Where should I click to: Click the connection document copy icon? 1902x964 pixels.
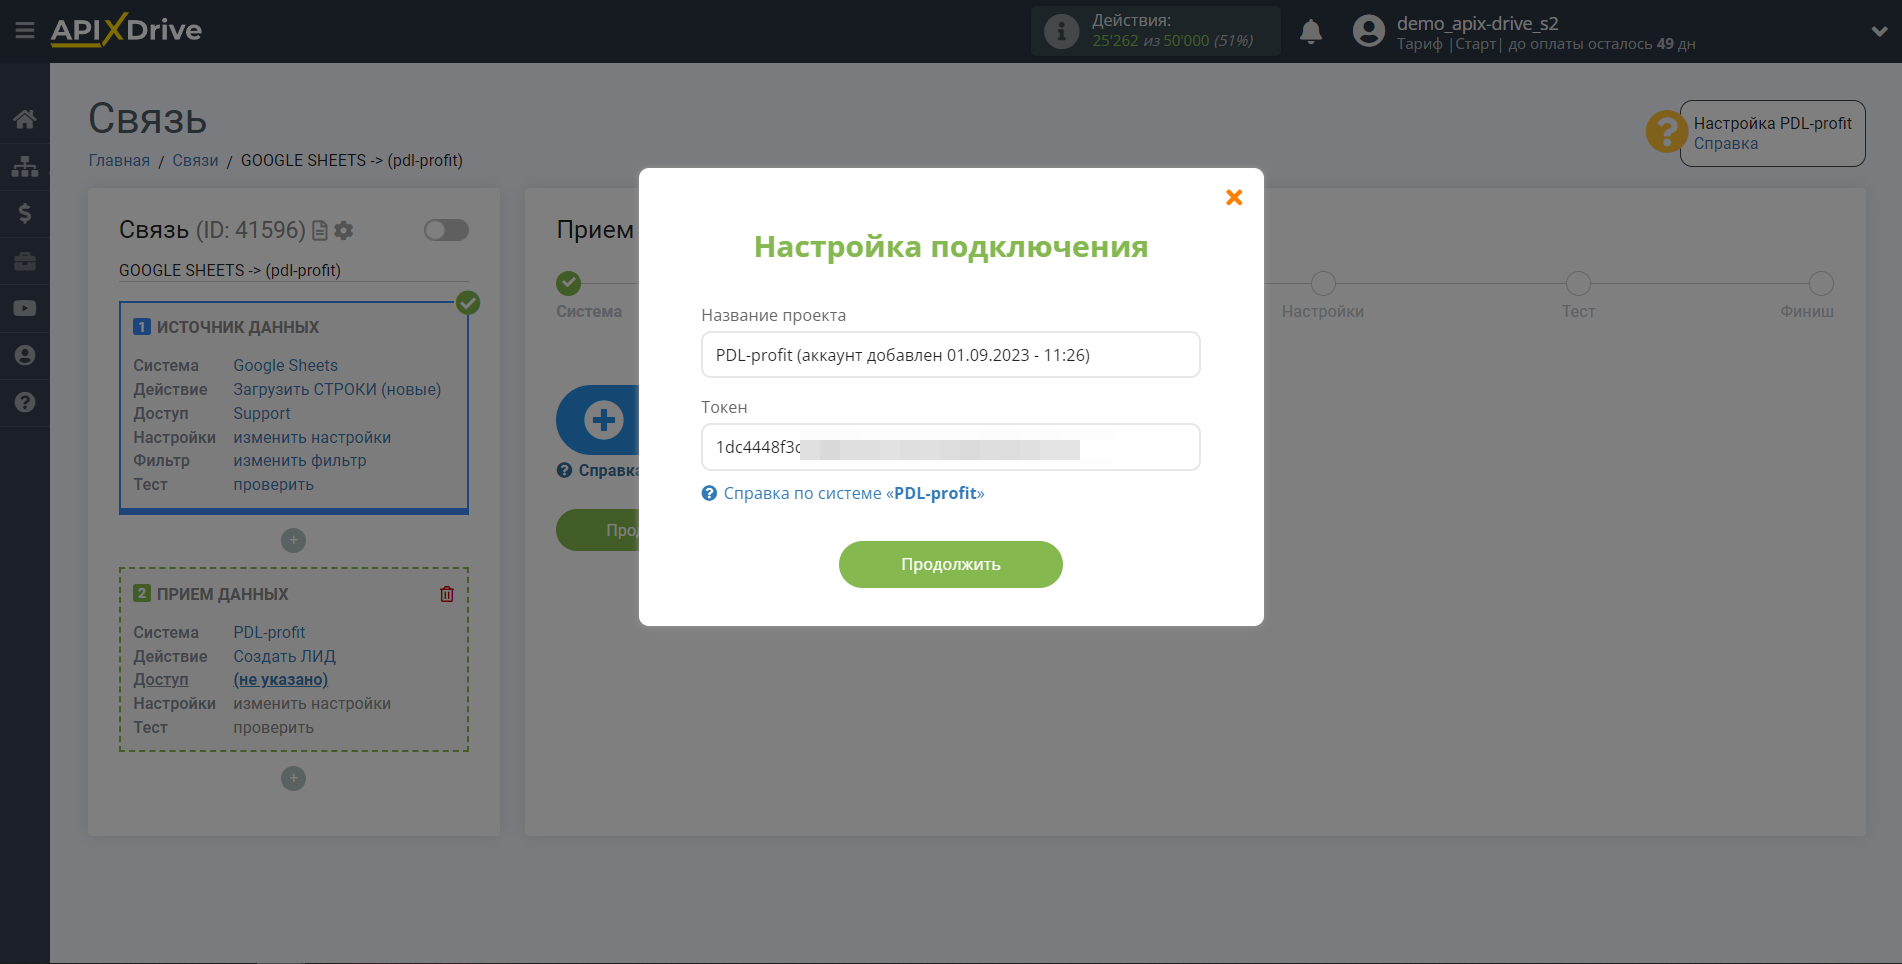320,230
